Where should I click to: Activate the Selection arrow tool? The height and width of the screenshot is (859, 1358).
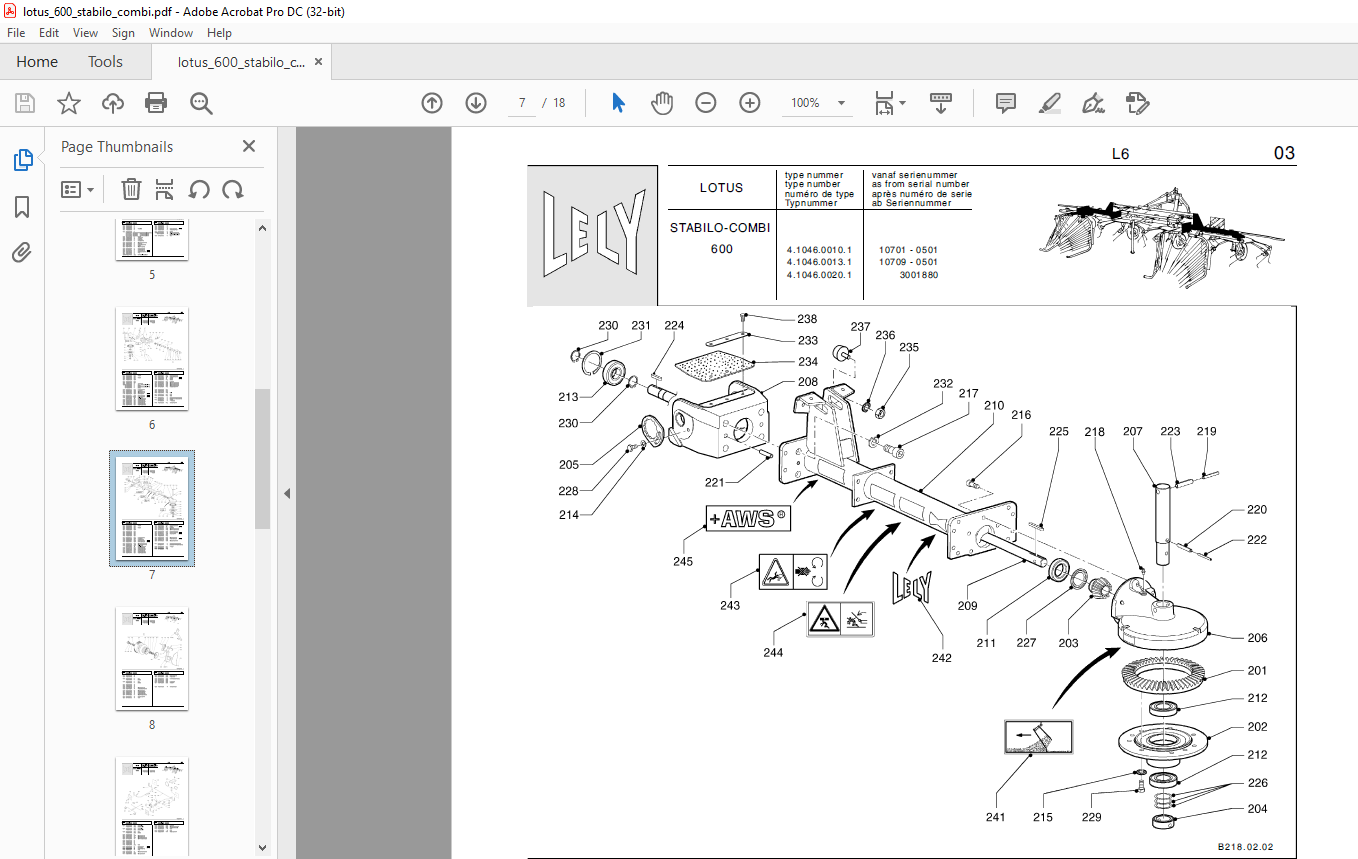click(618, 103)
